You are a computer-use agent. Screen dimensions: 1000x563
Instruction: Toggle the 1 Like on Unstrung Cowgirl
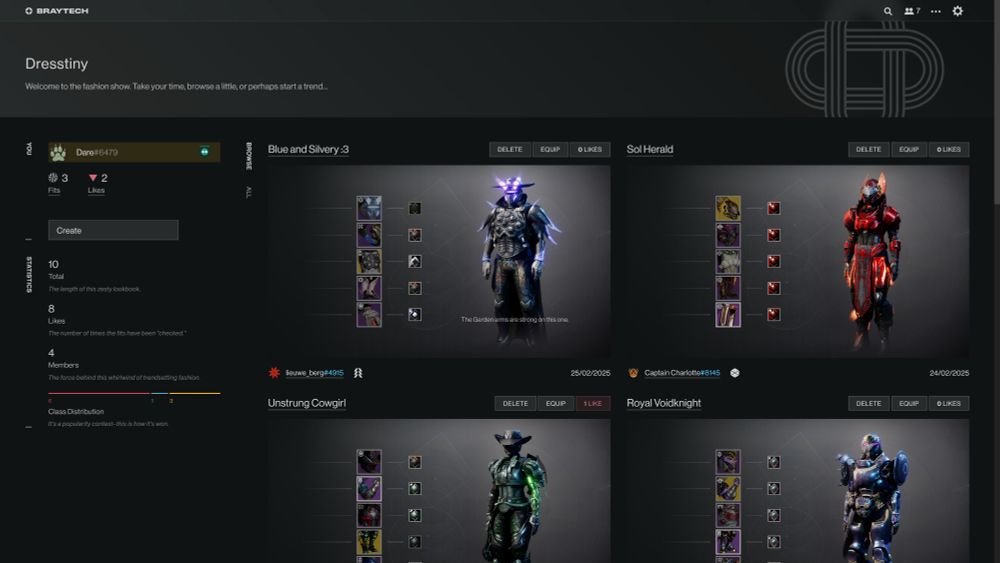coord(593,404)
